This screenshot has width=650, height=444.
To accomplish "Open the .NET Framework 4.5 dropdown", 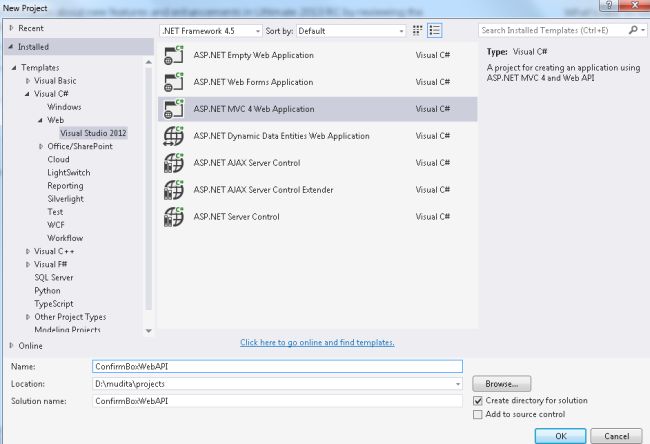I will [211, 31].
